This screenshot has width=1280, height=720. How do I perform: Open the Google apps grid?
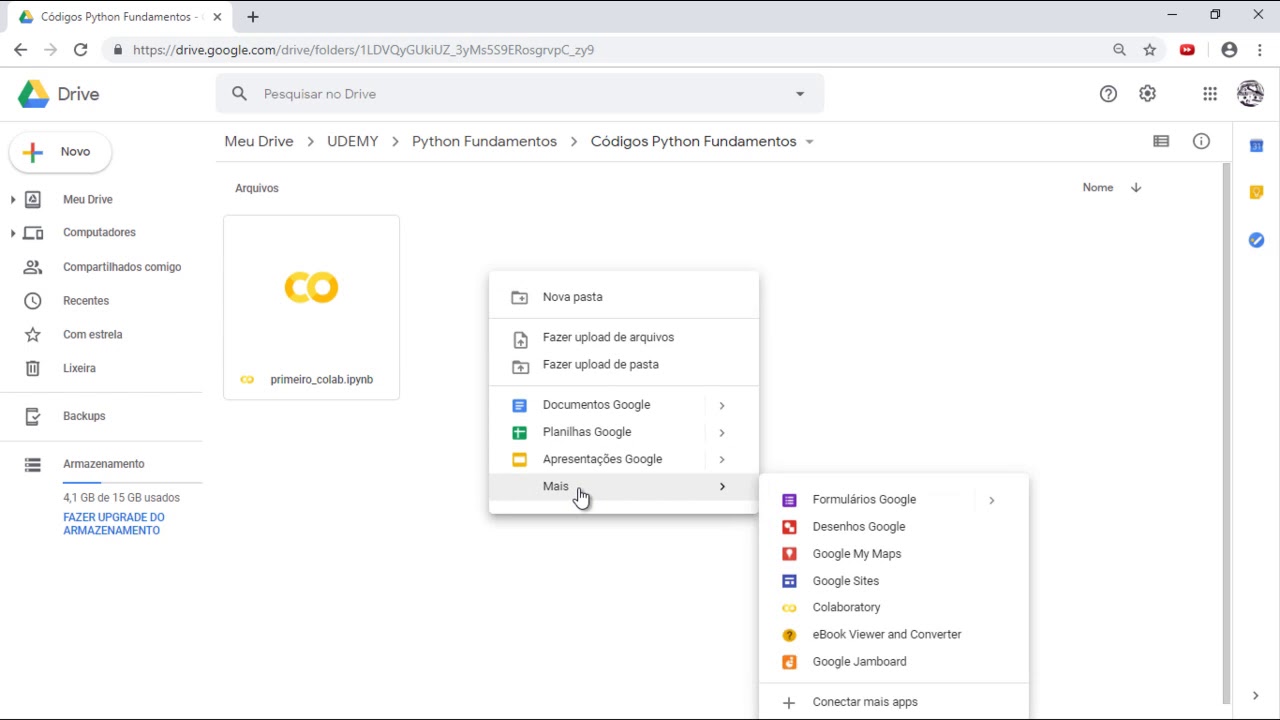coord(1210,94)
